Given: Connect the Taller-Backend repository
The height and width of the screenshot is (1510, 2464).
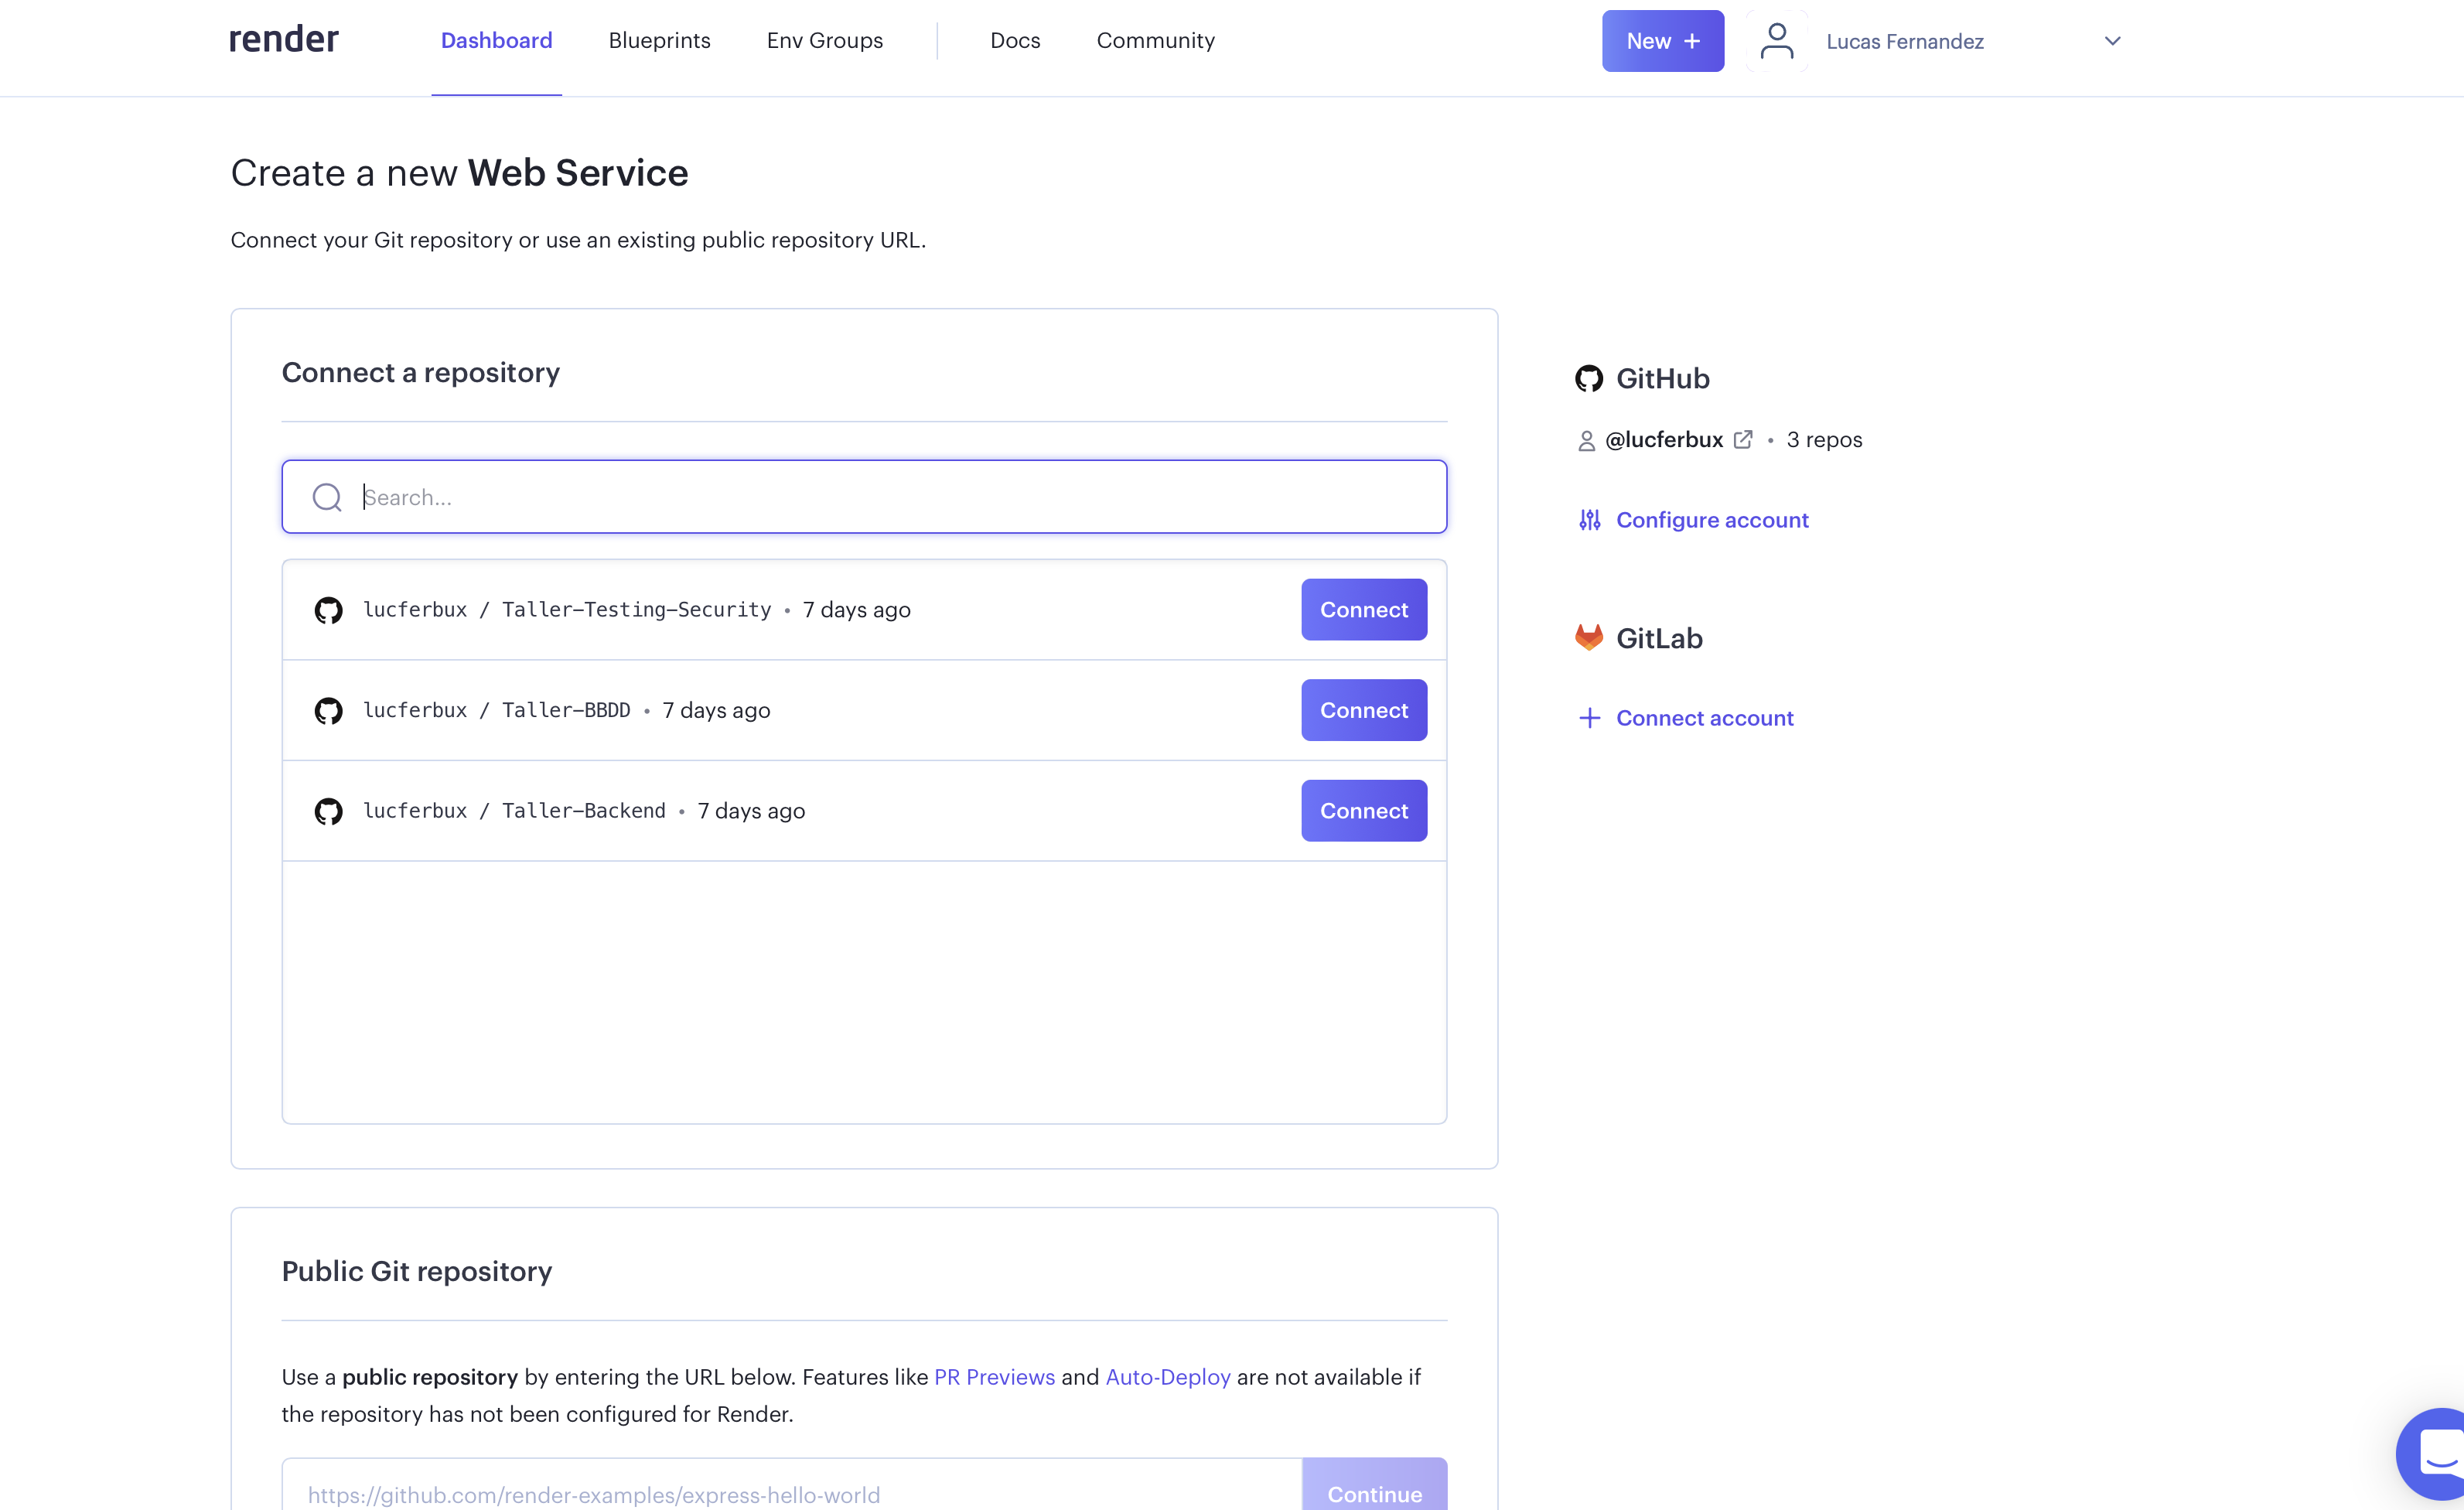Looking at the screenshot, I should pos(1363,811).
